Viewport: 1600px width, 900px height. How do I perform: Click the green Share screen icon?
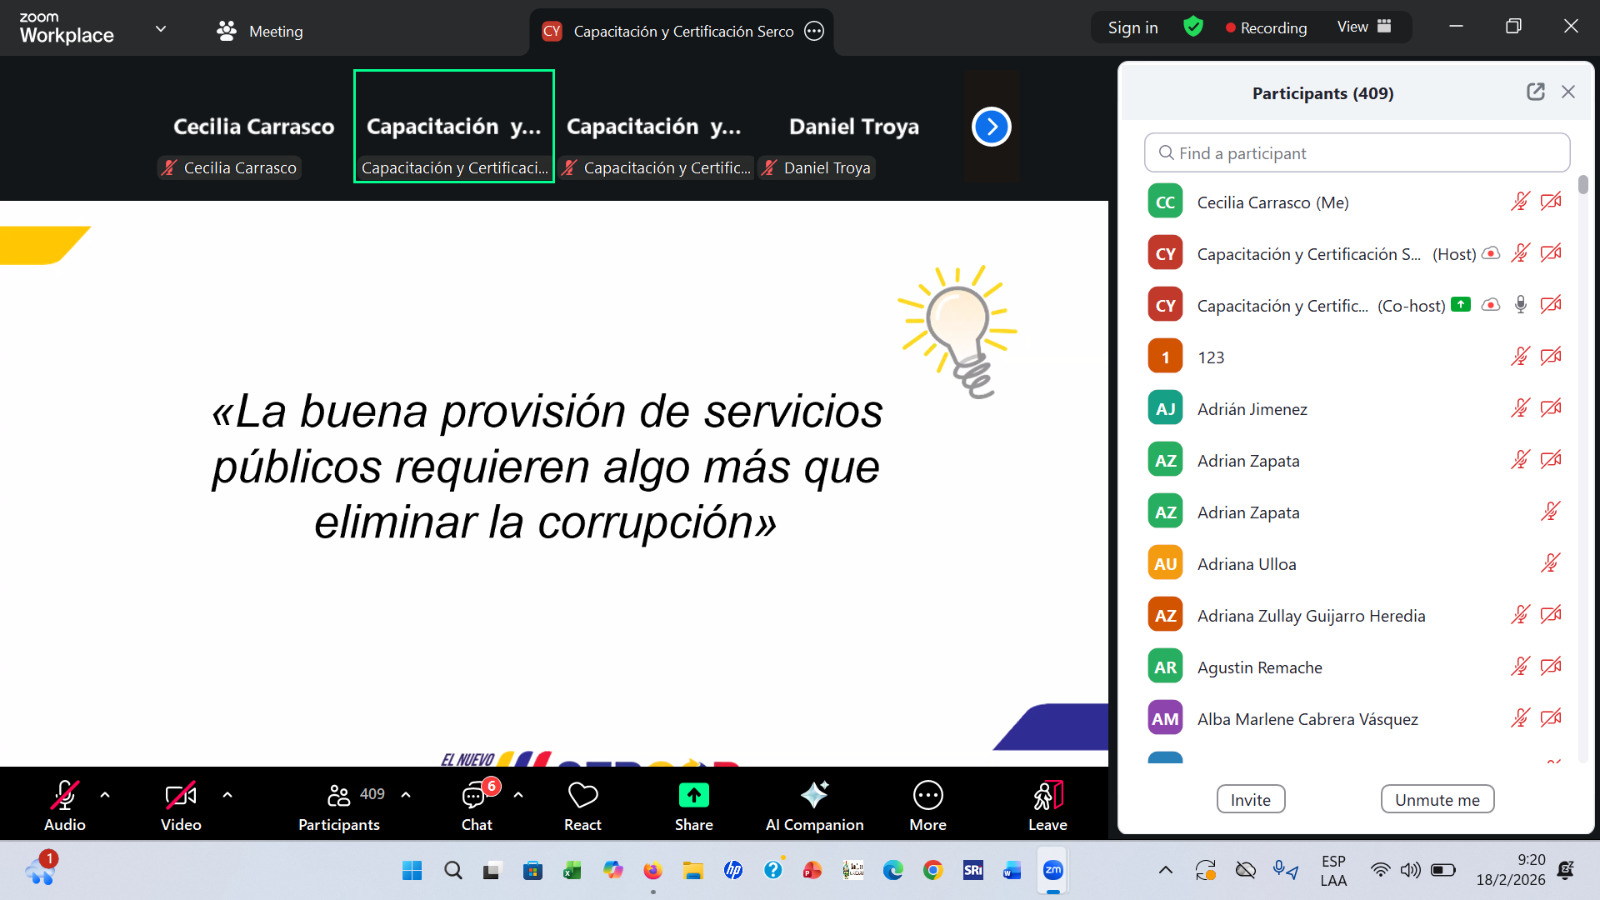coord(693,795)
